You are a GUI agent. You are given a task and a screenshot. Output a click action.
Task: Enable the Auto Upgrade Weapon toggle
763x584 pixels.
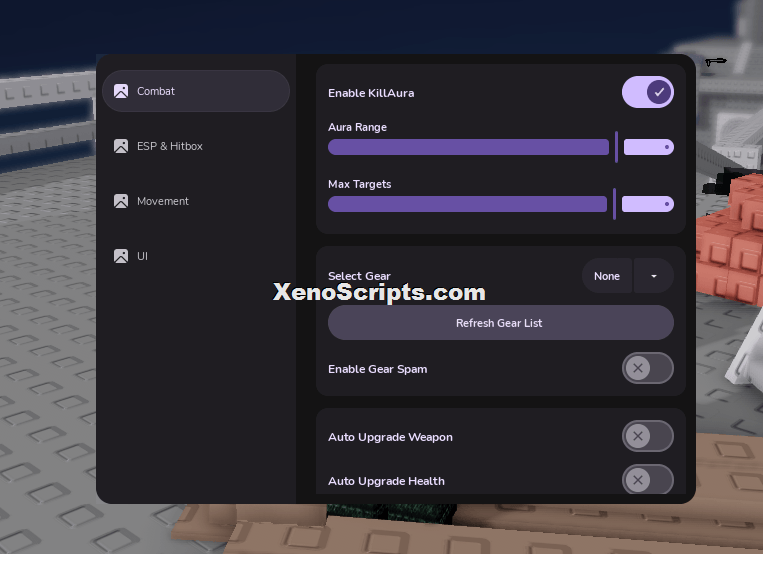point(648,436)
